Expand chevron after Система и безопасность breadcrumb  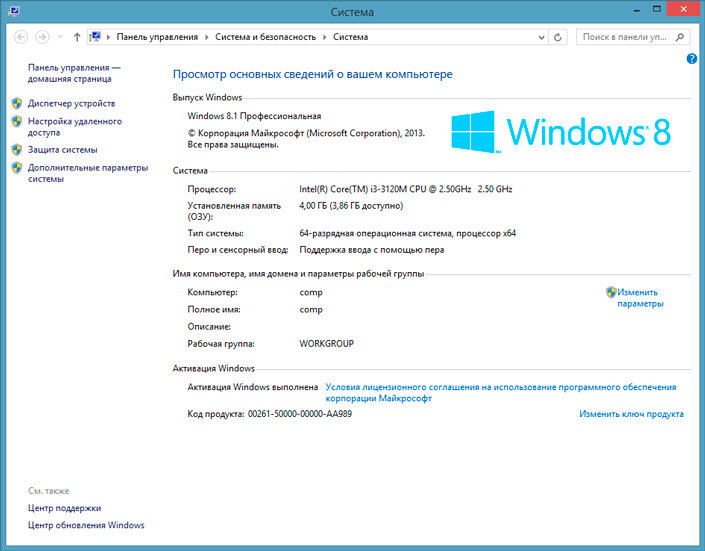coord(324,37)
